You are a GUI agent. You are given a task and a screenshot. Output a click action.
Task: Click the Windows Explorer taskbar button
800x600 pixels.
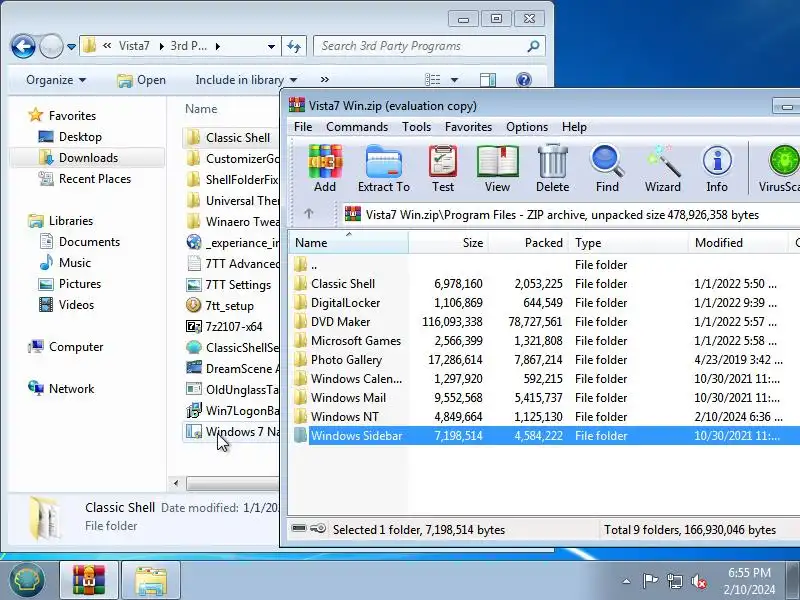click(151, 580)
